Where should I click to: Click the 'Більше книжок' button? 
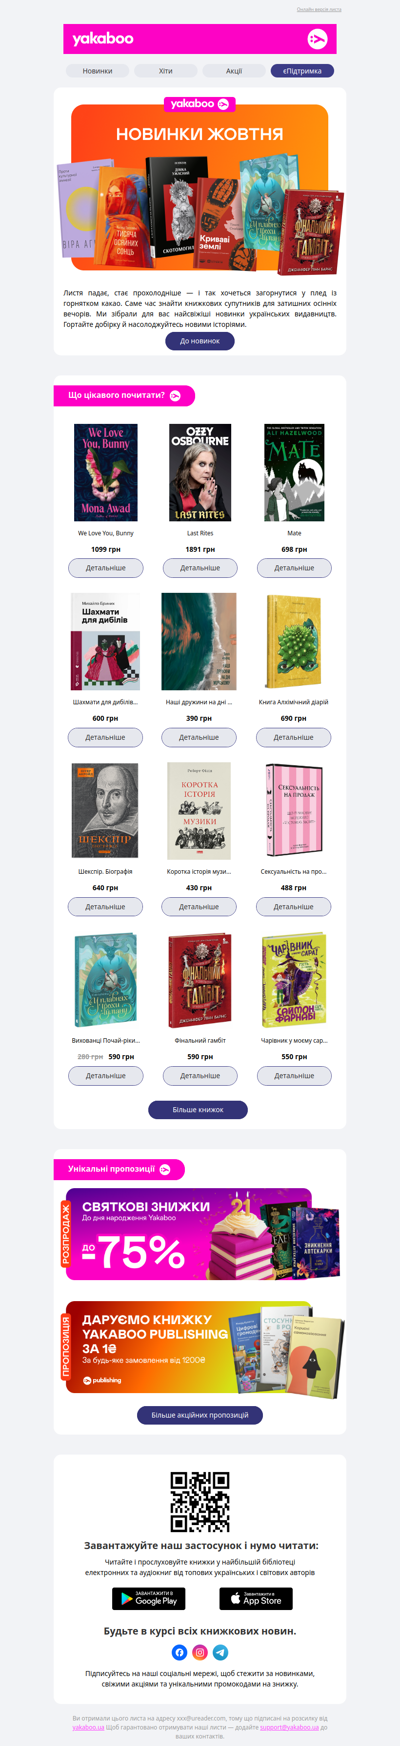tap(198, 1110)
